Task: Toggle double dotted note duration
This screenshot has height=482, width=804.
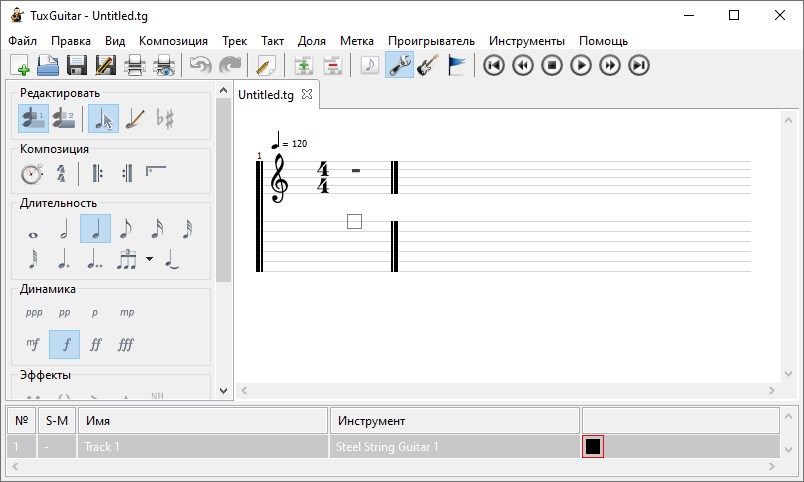Action: point(95,259)
